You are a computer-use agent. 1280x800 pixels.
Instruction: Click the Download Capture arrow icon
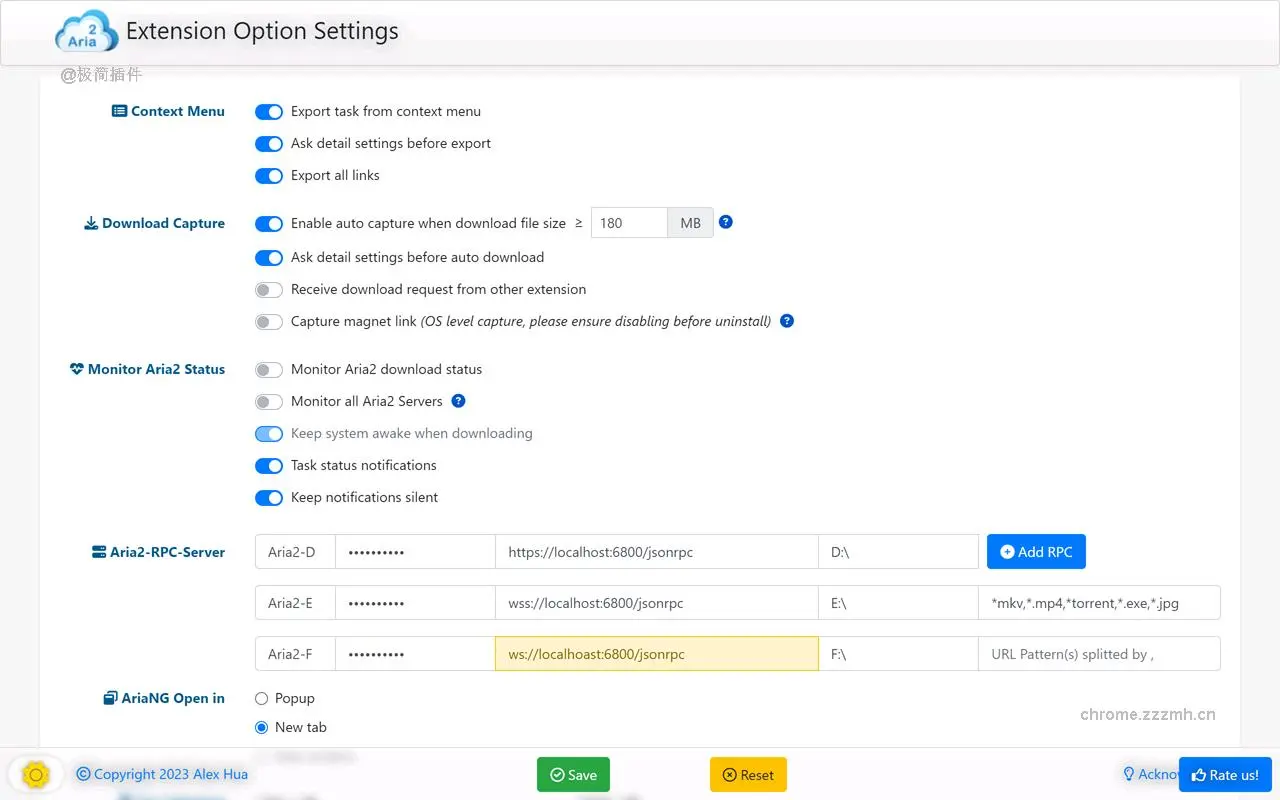click(90, 223)
